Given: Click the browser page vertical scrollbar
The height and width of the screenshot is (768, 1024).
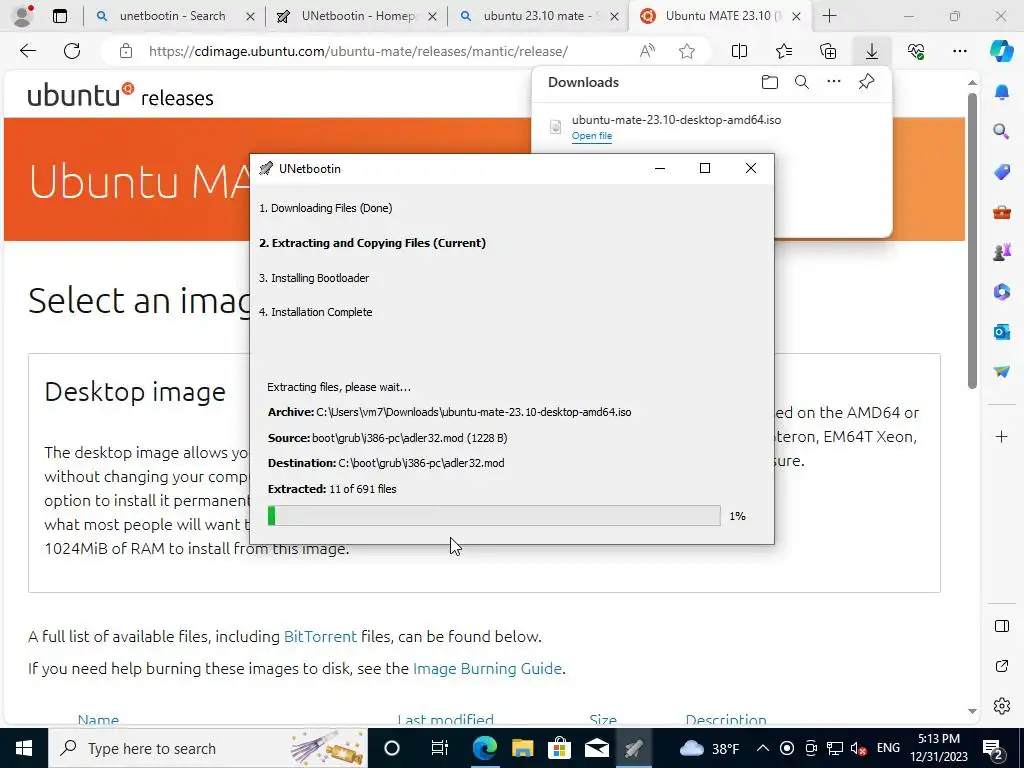Looking at the screenshot, I should point(972,242).
